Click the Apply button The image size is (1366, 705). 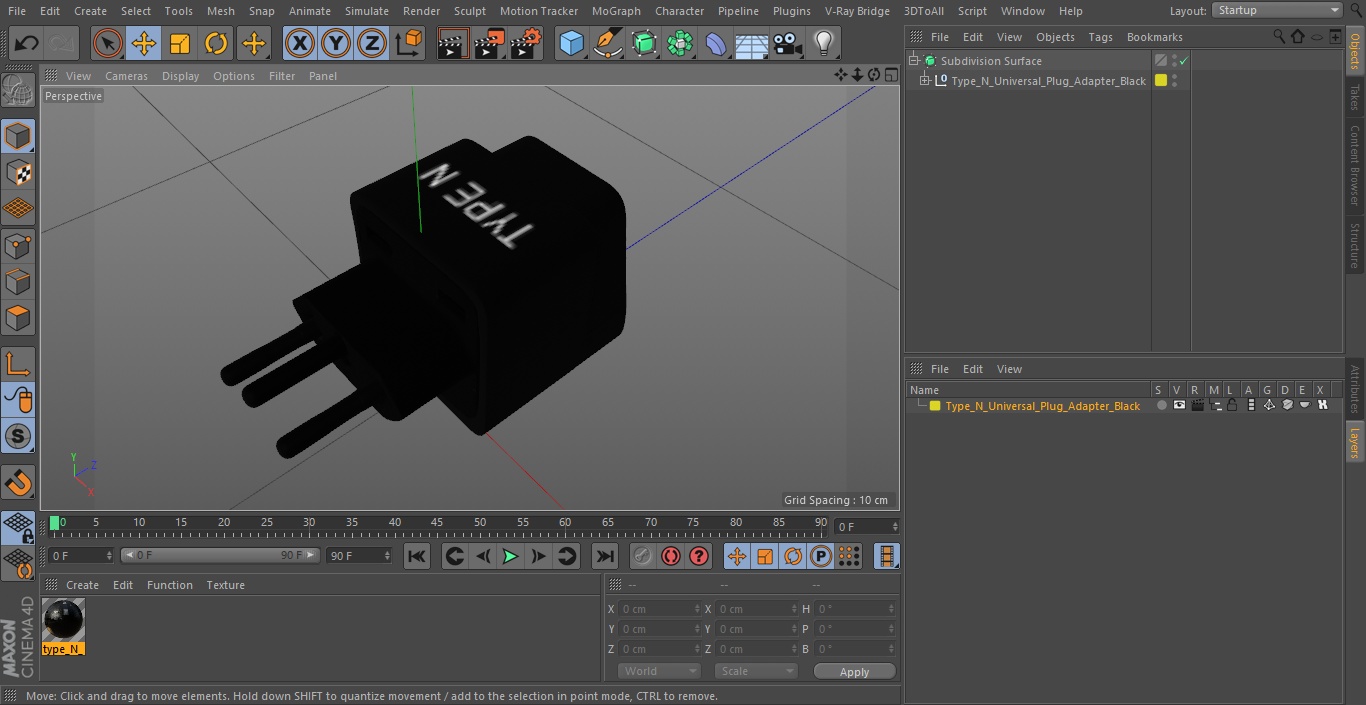tap(854, 672)
